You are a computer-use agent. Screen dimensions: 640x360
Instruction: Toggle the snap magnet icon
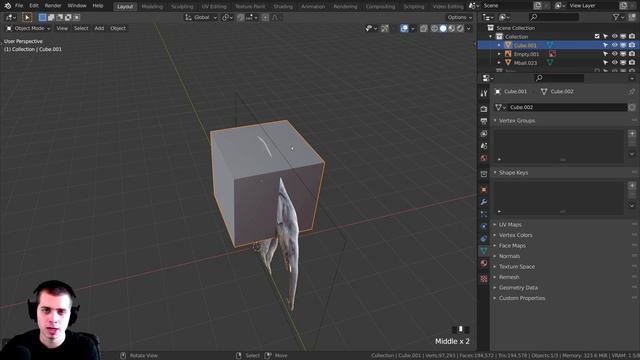[241, 18]
